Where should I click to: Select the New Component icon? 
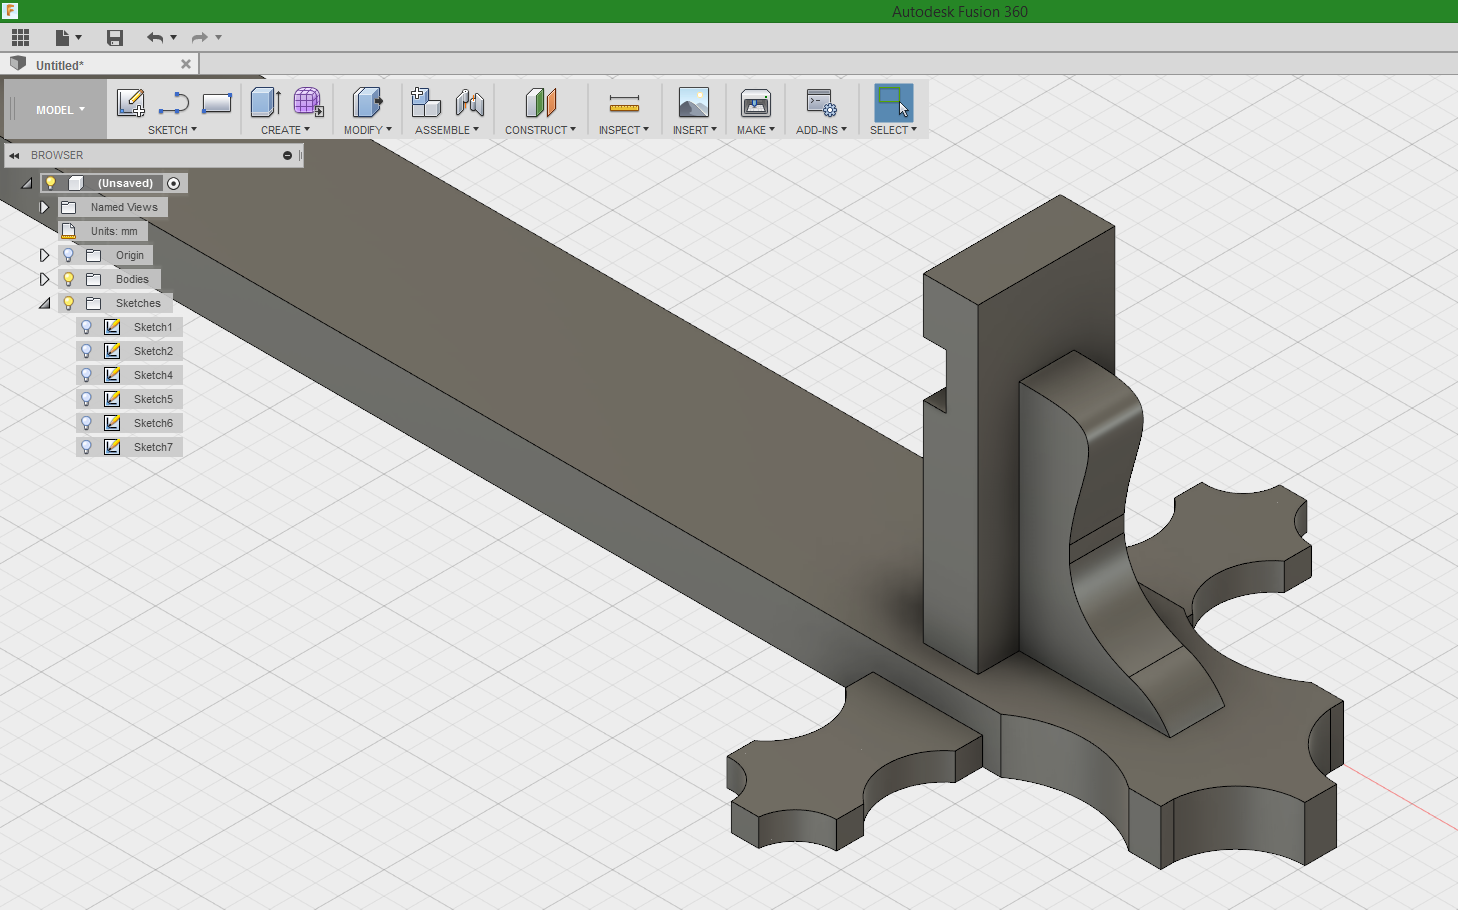tap(426, 103)
